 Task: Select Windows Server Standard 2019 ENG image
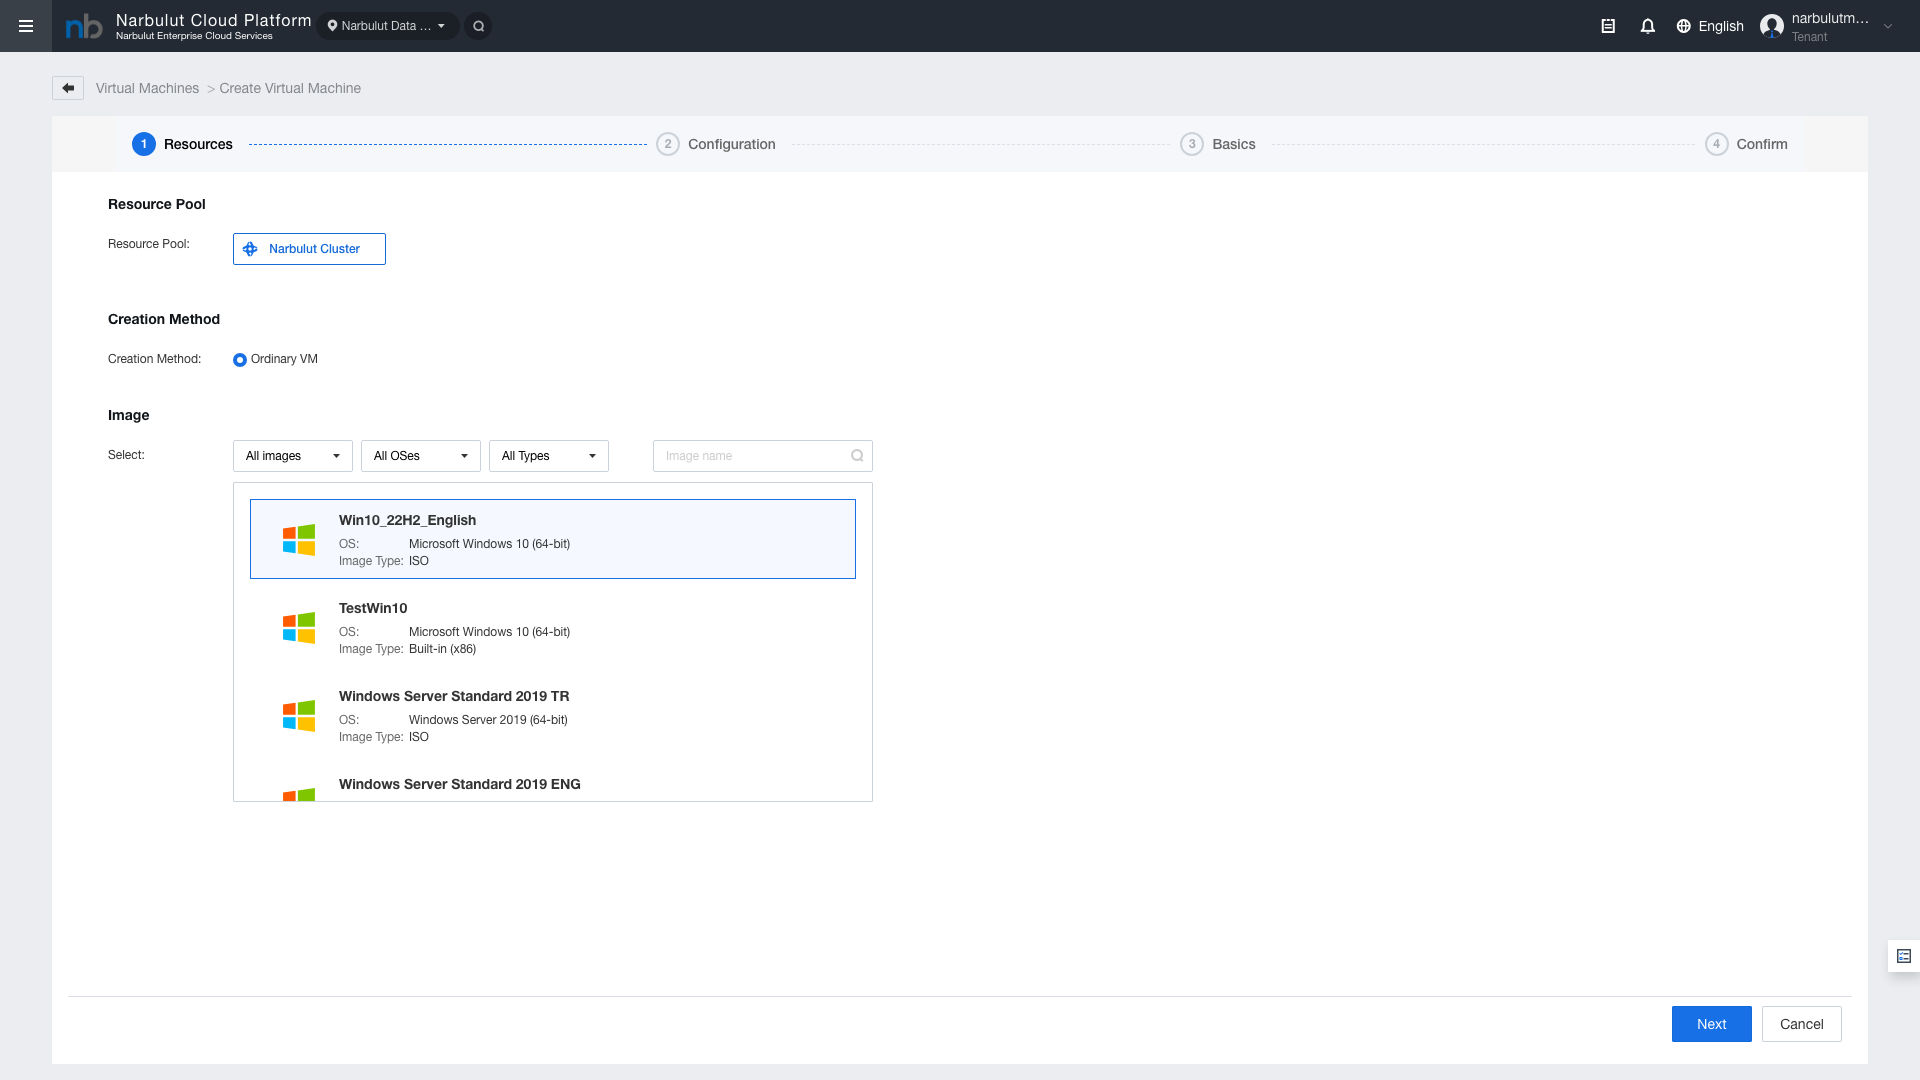(x=553, y=782)
